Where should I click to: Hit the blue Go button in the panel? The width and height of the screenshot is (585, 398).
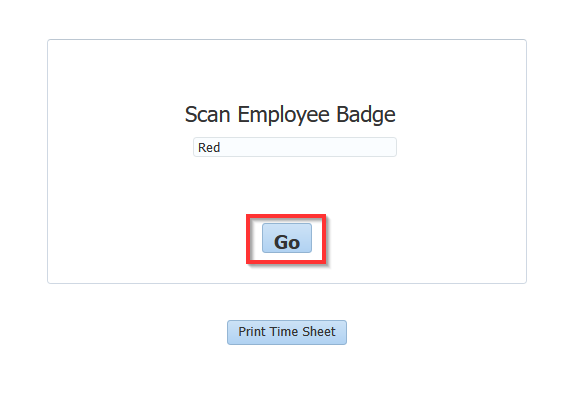tap(287, 238)
